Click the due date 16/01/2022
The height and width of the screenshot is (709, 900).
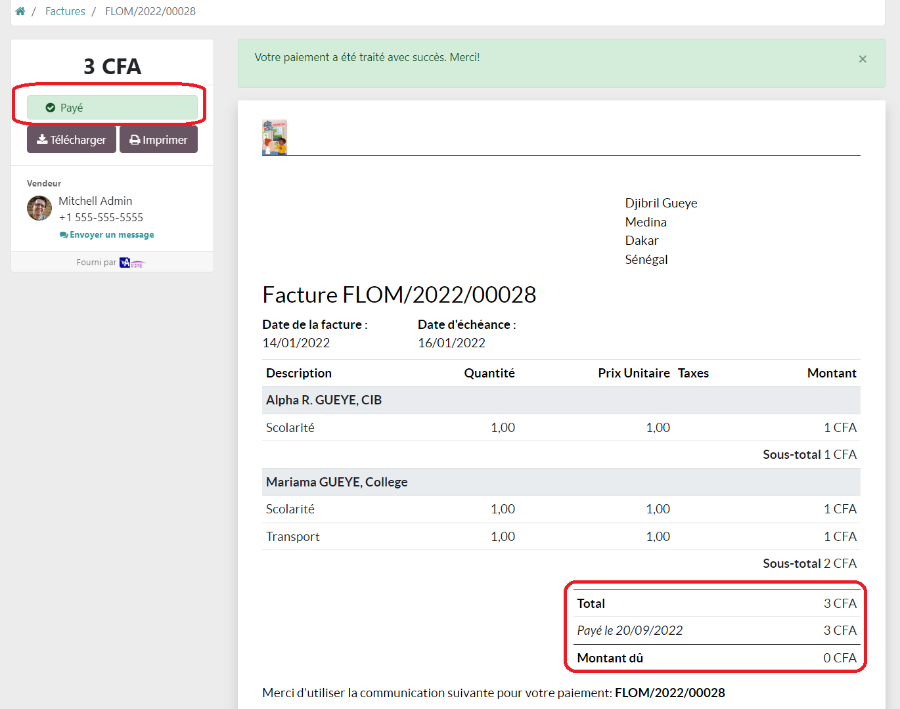451,343
